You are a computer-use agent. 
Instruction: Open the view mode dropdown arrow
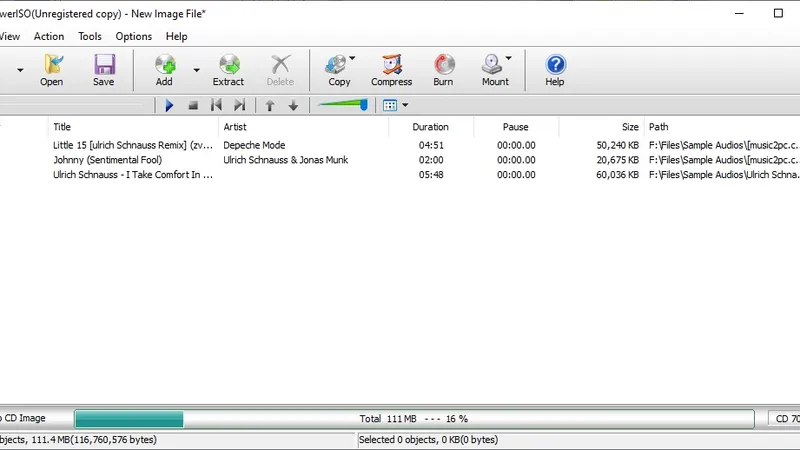(405, 106)
